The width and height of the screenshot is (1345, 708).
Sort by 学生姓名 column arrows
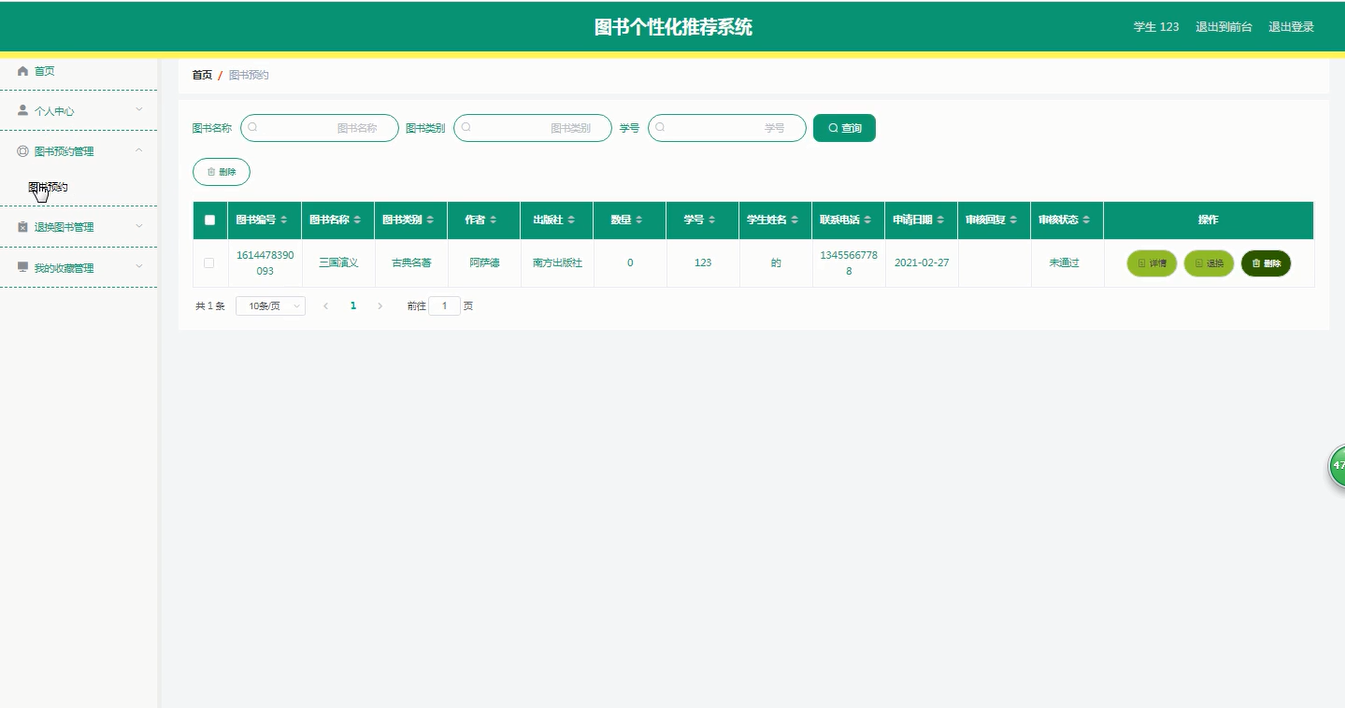(x=797, y=220)
